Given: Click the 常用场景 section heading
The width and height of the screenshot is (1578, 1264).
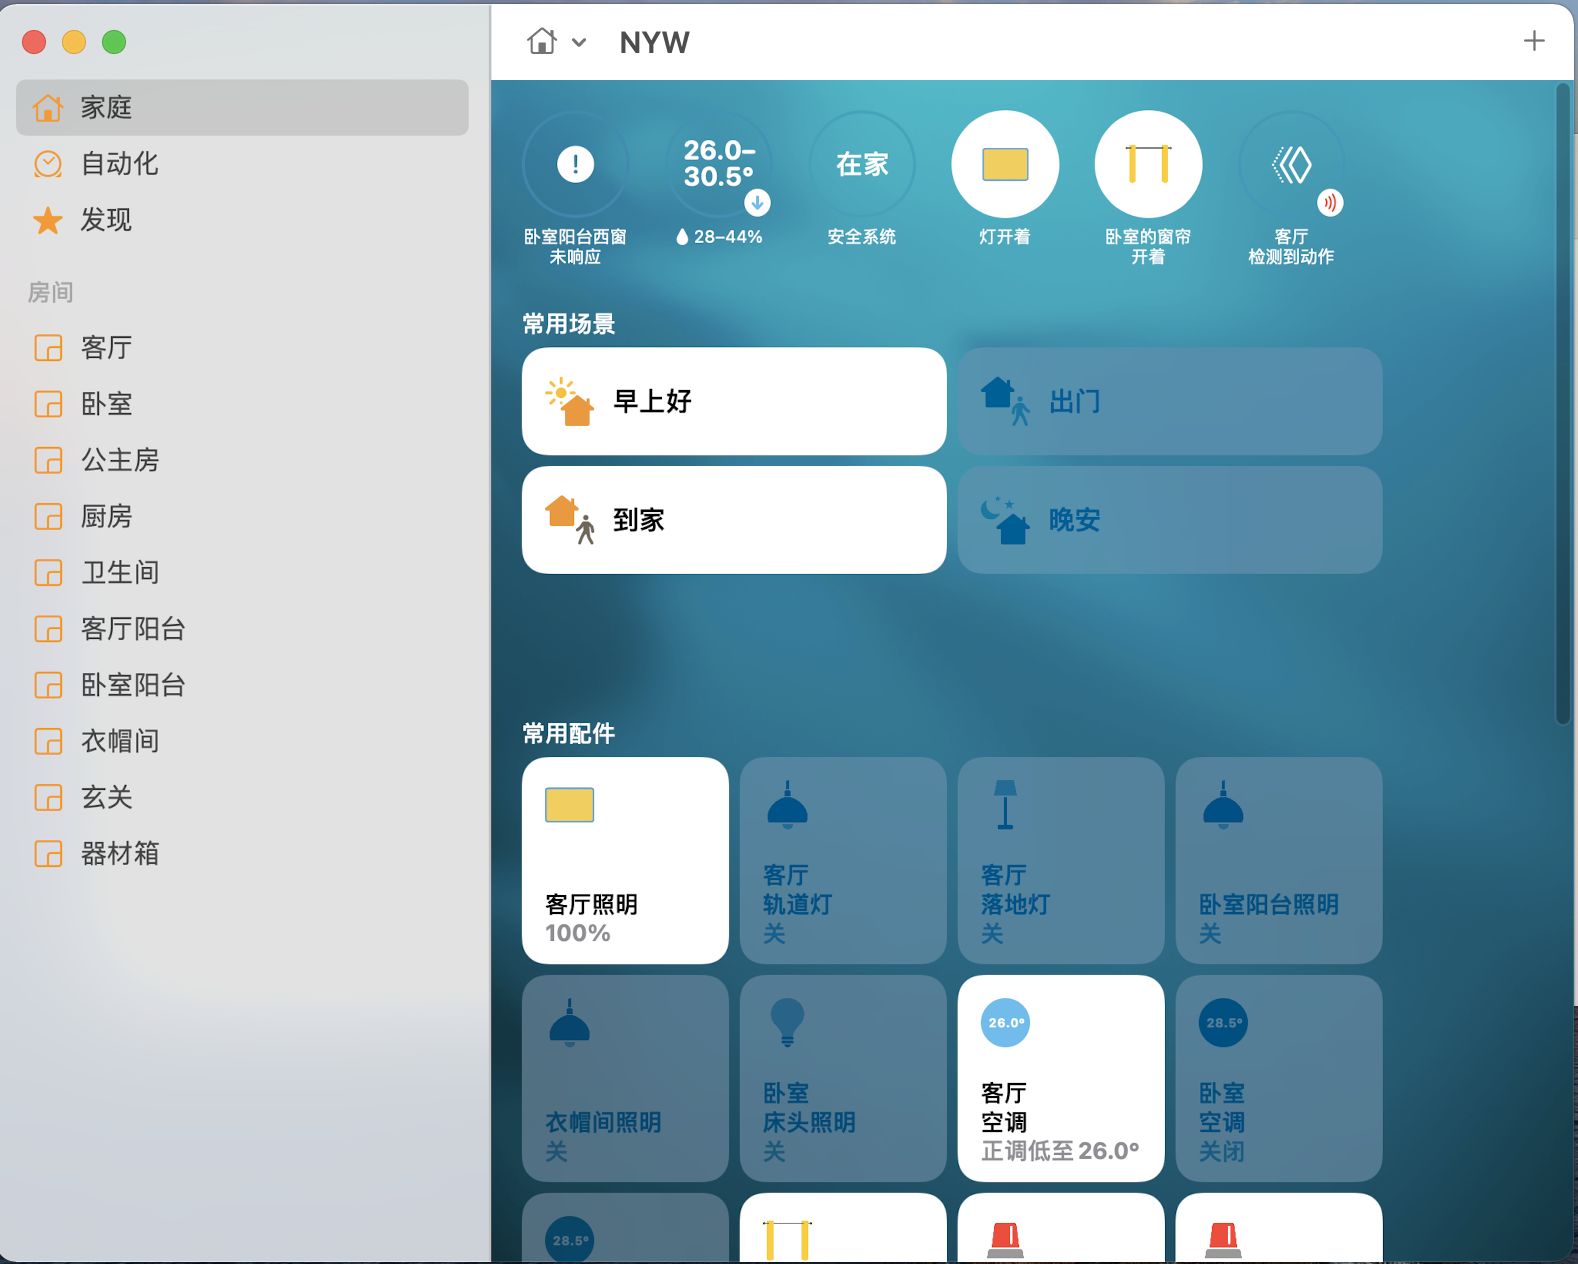Looking at the screenshot, I should (569, 324).
